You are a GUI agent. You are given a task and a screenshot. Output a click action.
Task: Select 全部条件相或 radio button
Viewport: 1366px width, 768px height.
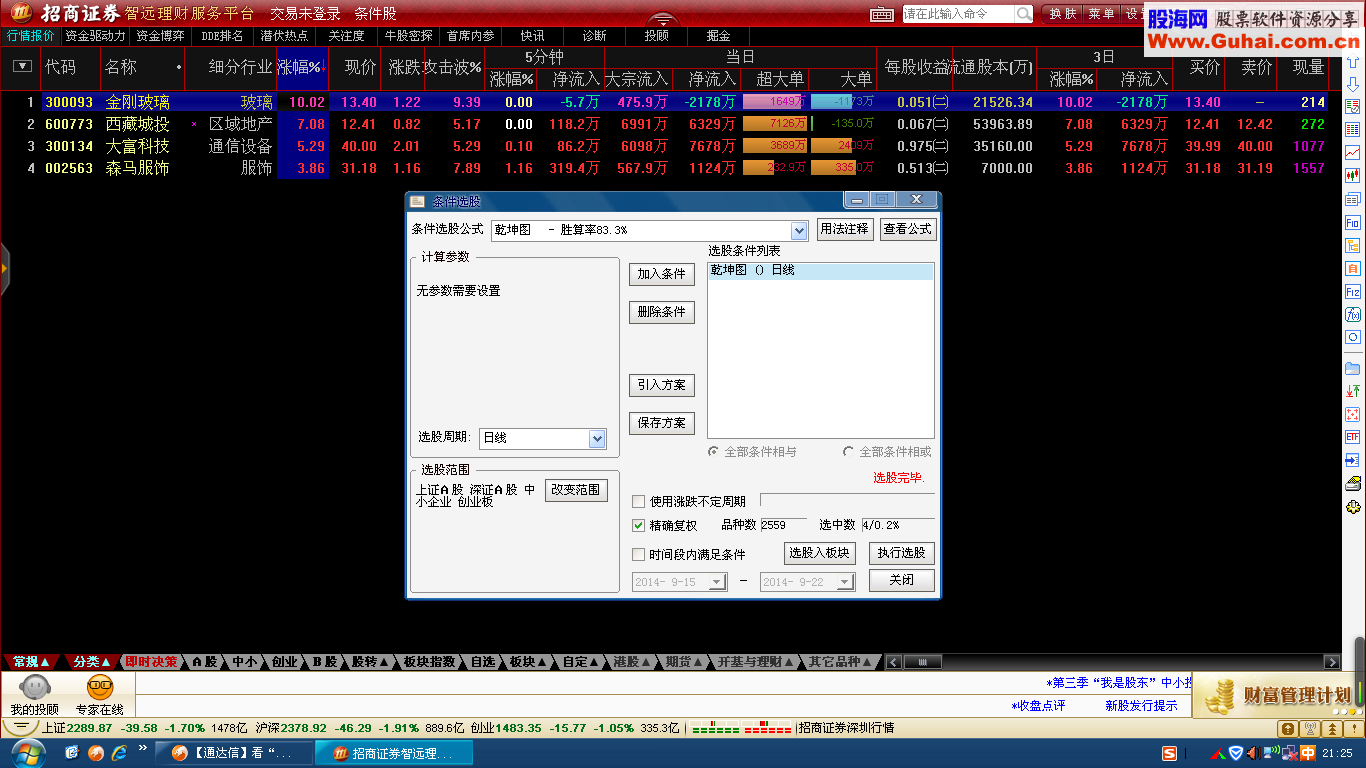click(849, 452)
